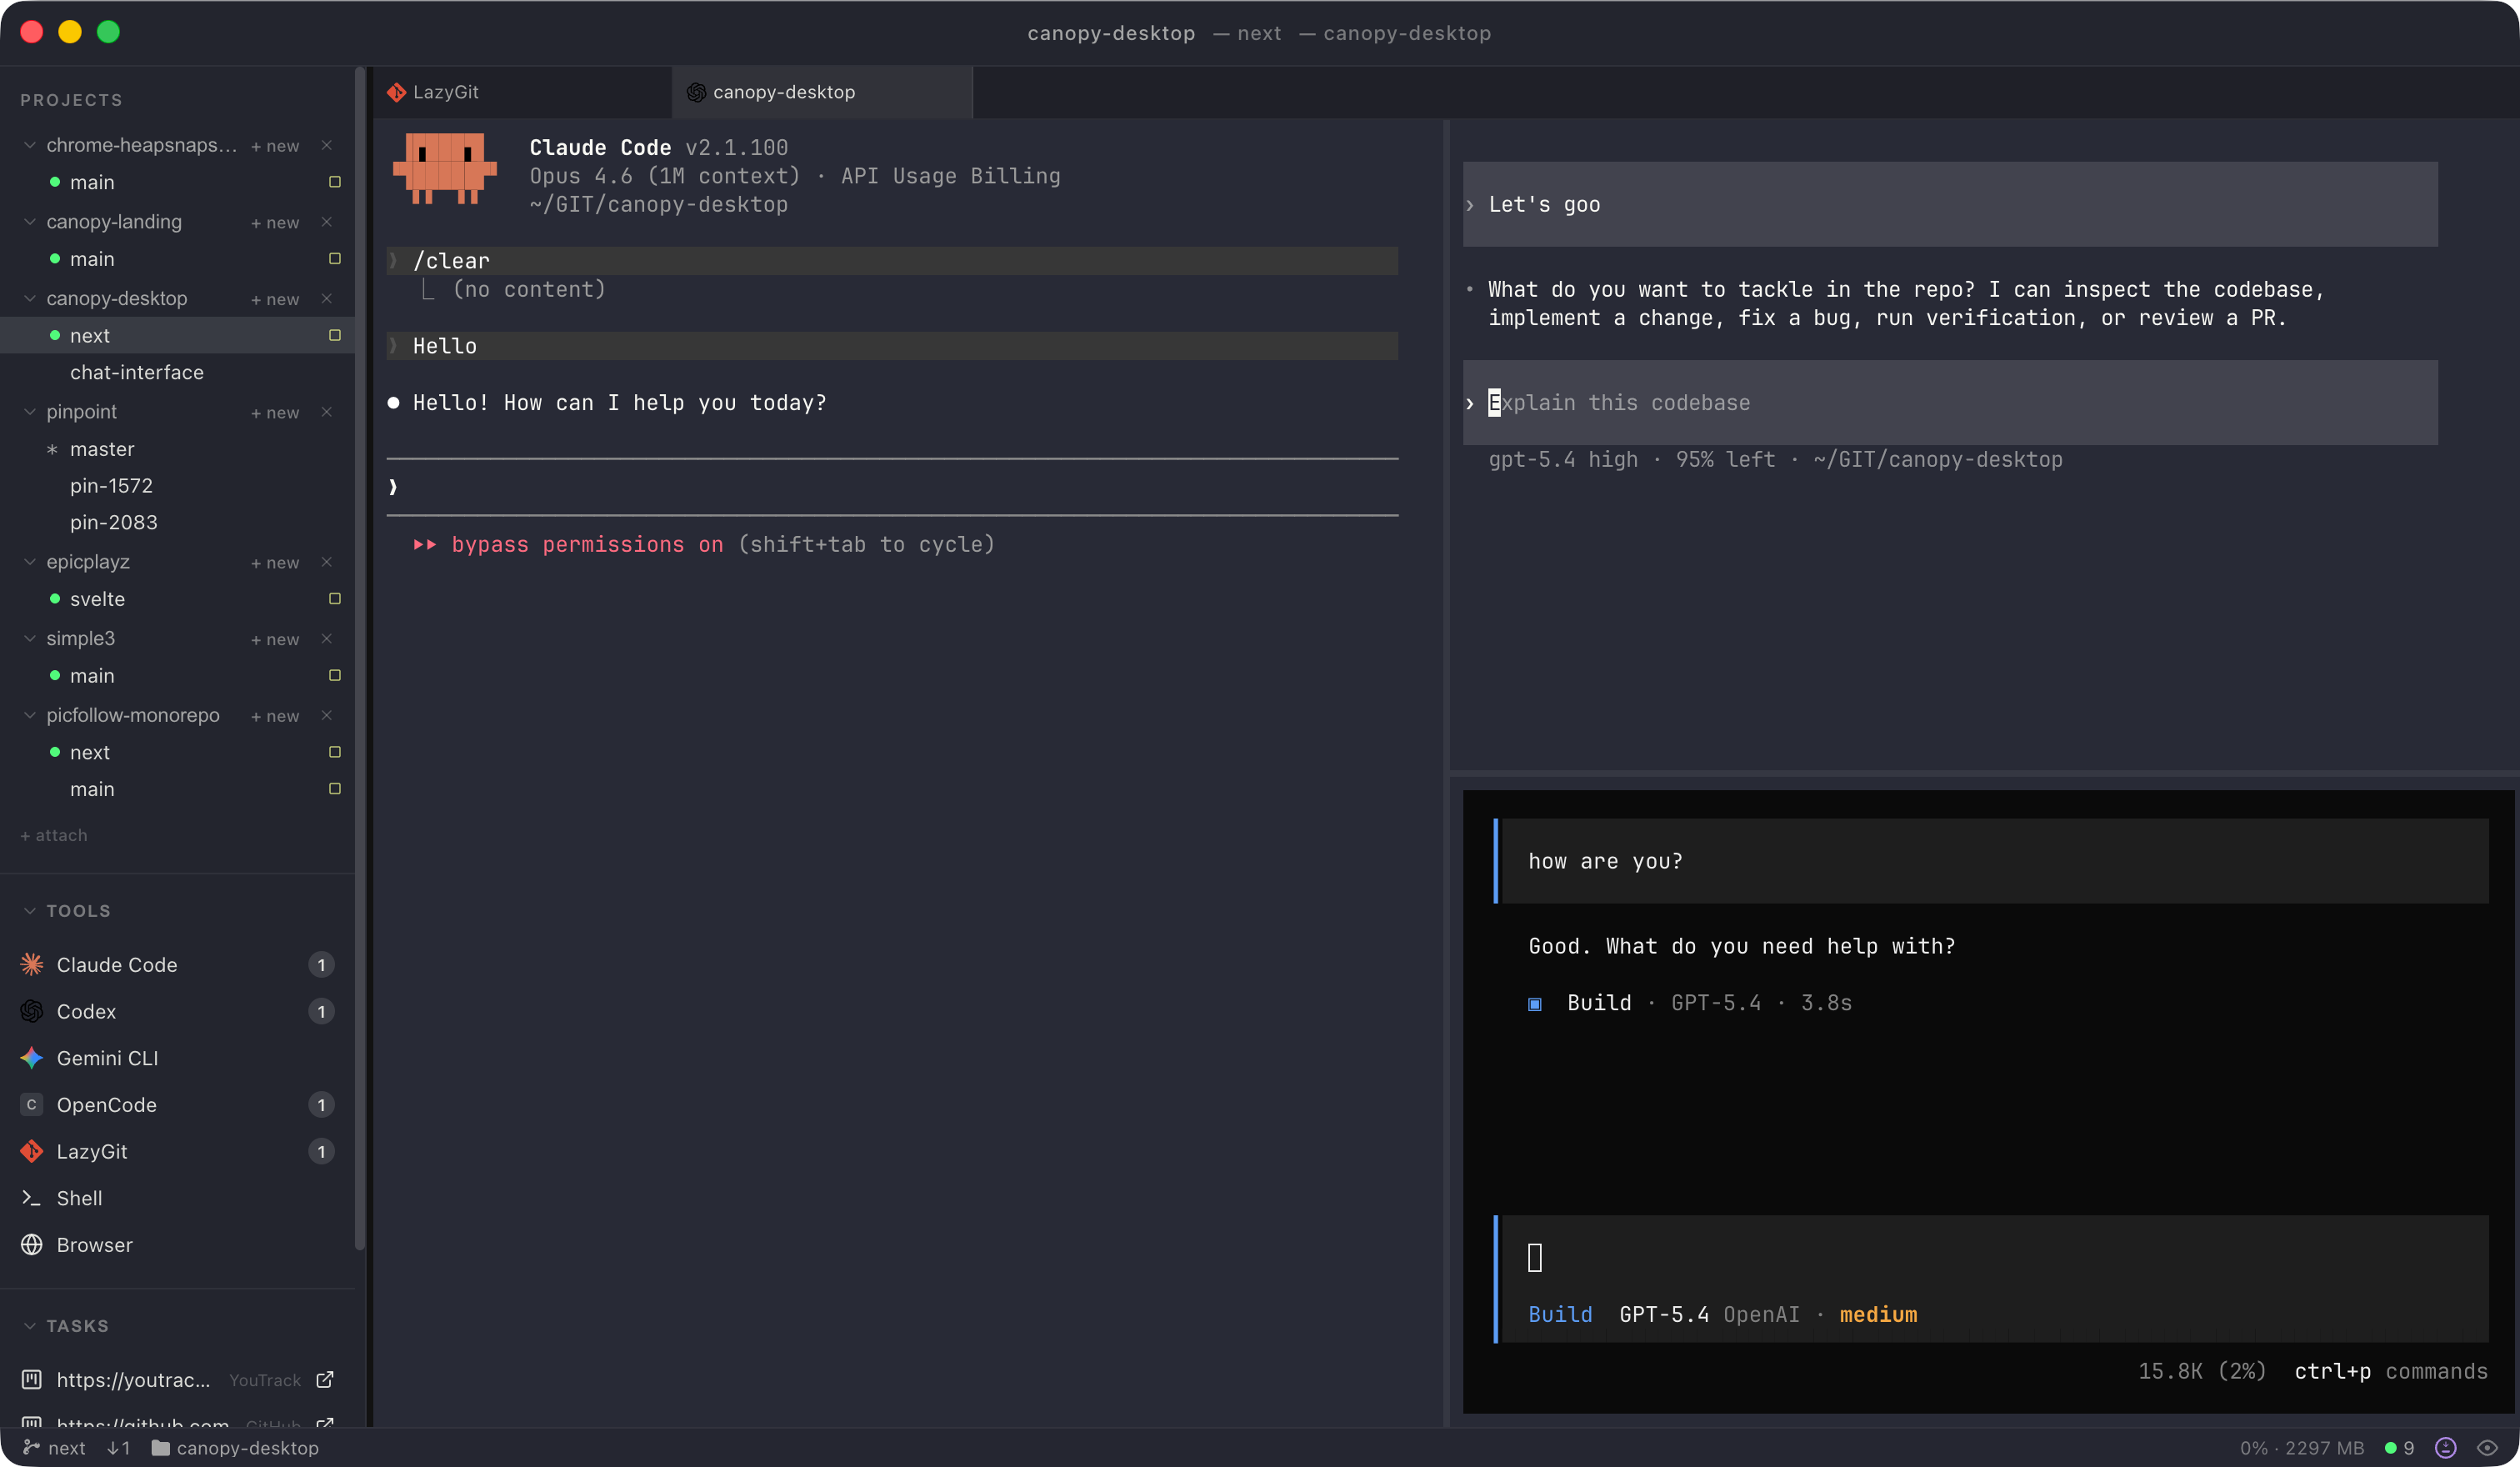Launch the Gemini CLI tool
This screenshot has width=2520, height=1467.
[107, 1058]
